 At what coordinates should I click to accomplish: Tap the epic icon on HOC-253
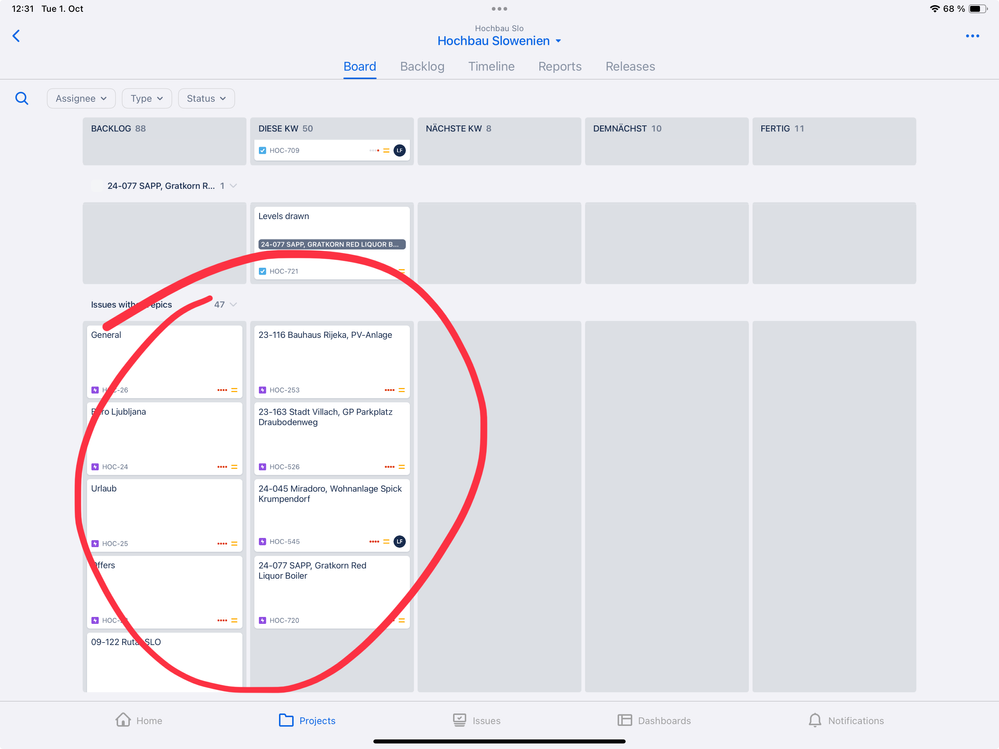pyautogui.click(x=262, y=390)
